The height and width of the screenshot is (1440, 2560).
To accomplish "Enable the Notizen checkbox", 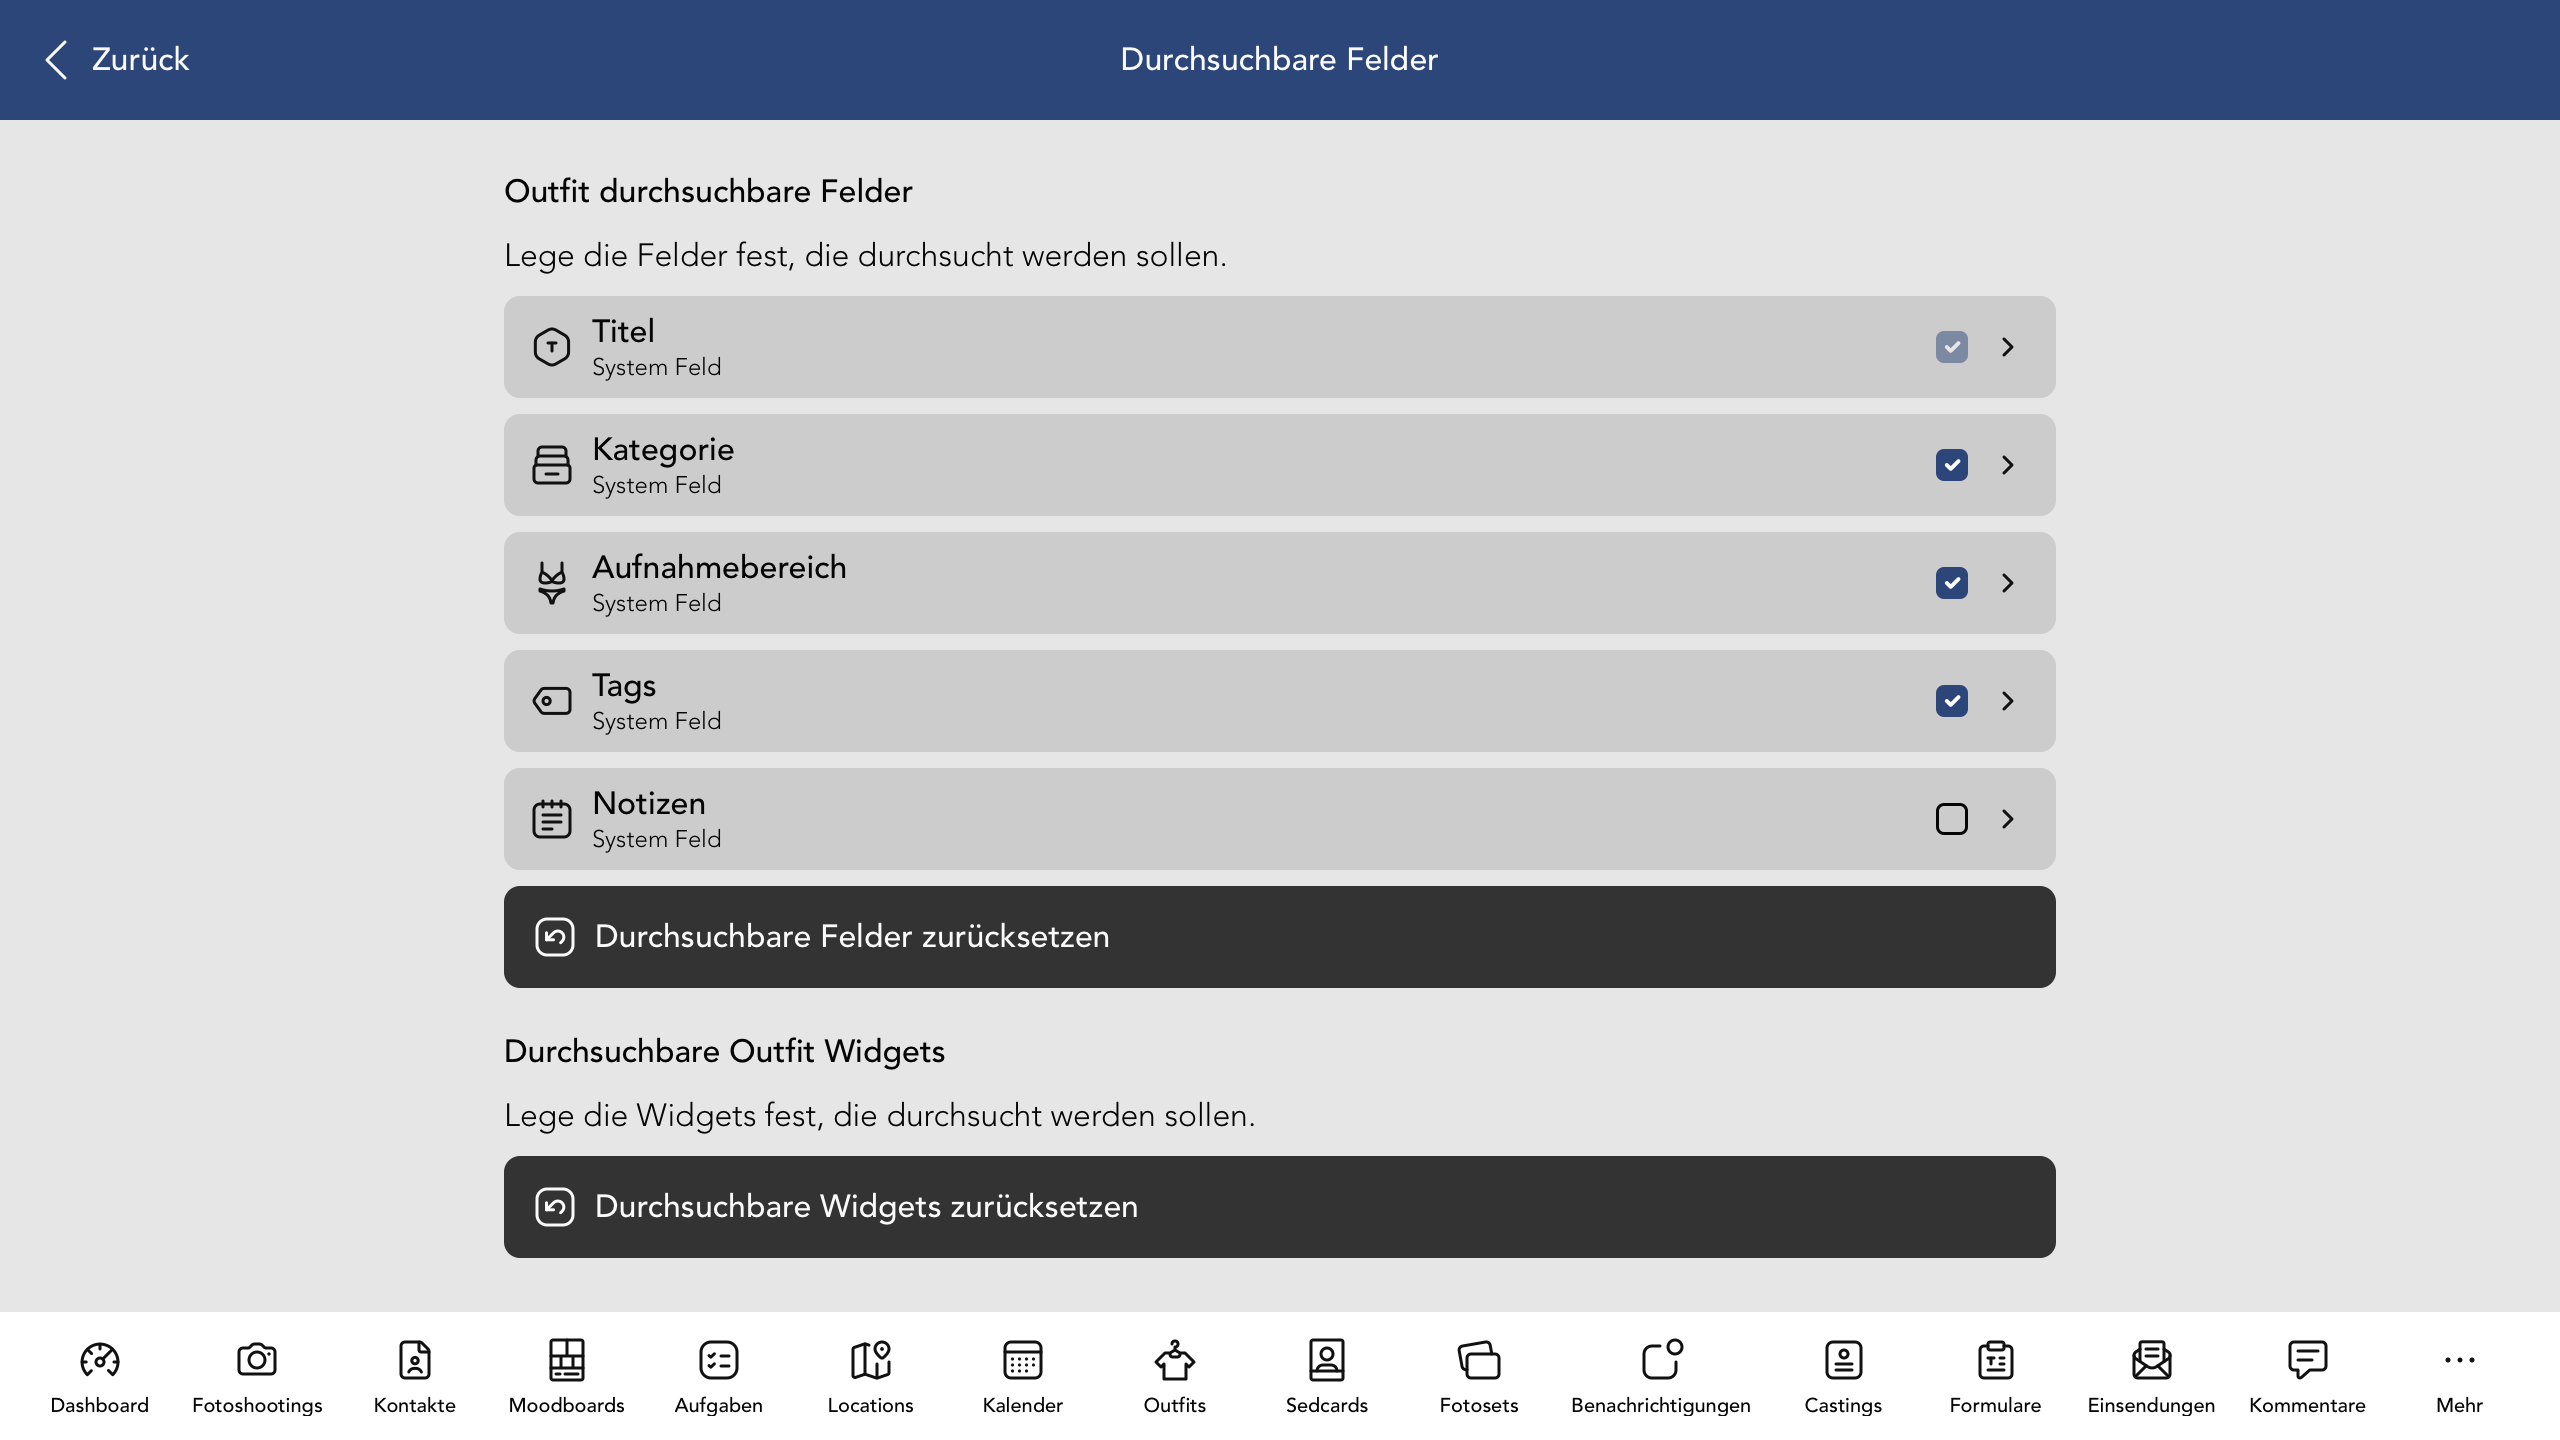I will click(x=1952, y=819).
